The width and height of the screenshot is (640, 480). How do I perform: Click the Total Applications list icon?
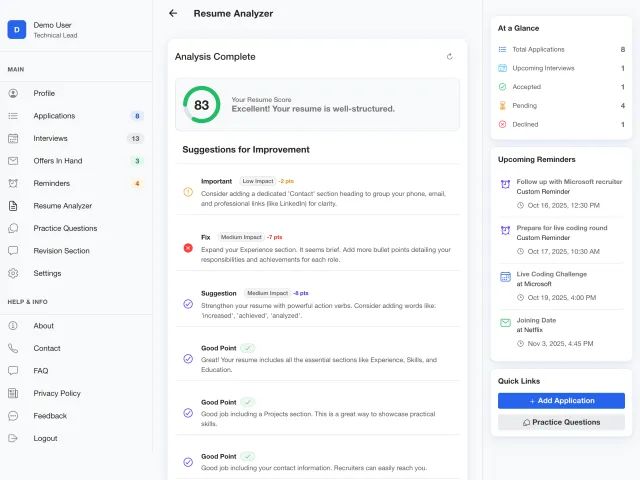(502, 49)
